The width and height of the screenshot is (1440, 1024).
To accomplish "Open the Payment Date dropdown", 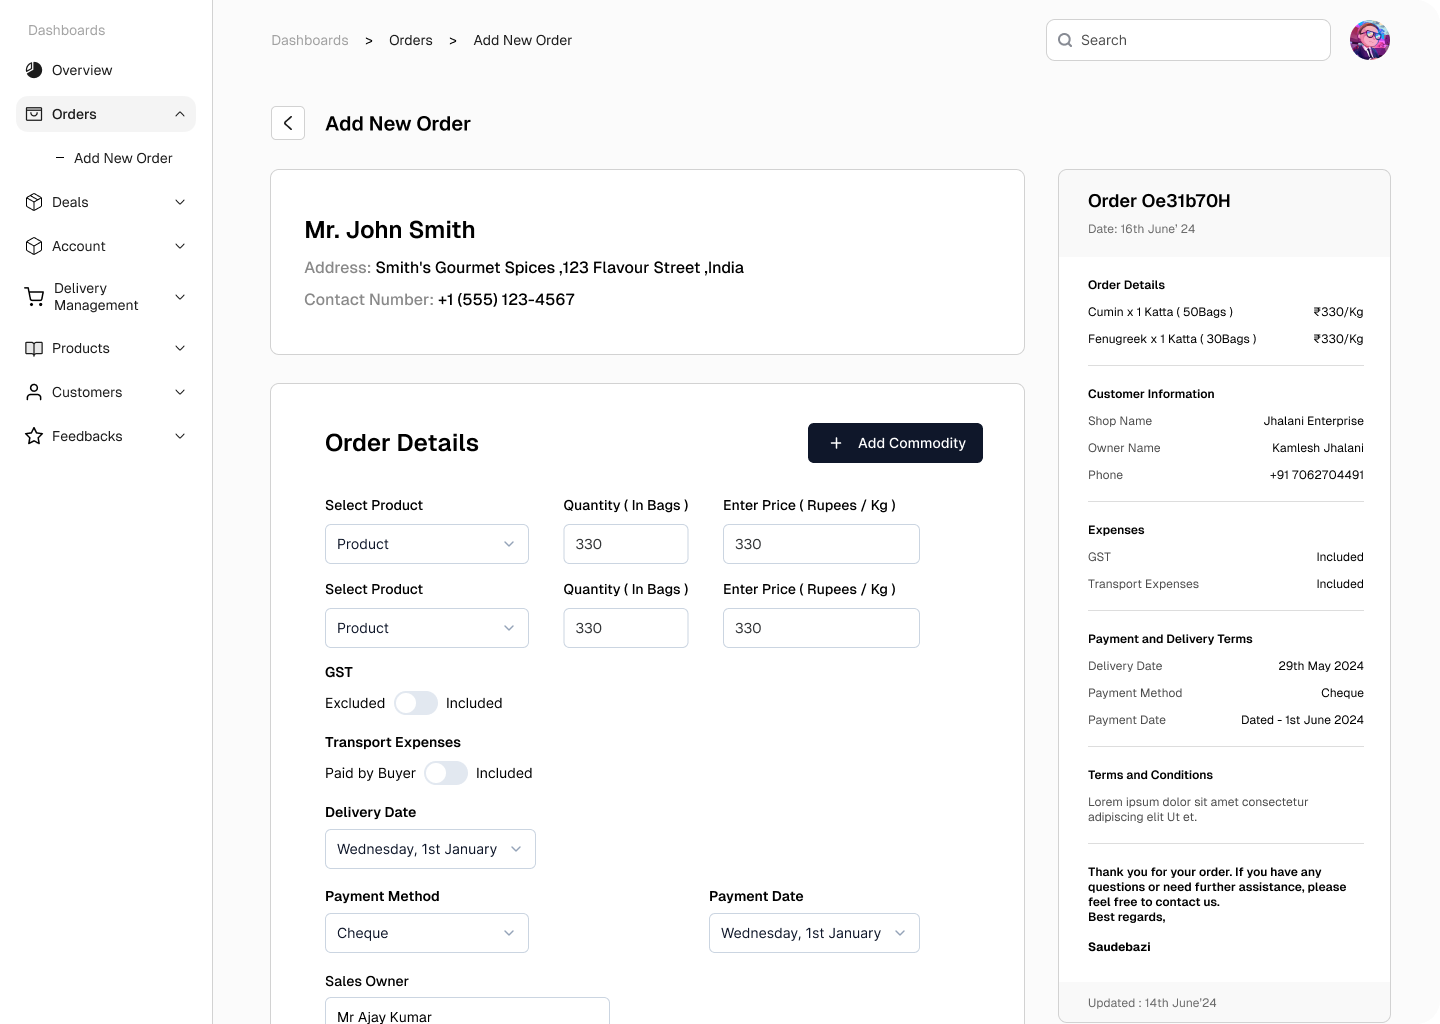I will point(813,933).
